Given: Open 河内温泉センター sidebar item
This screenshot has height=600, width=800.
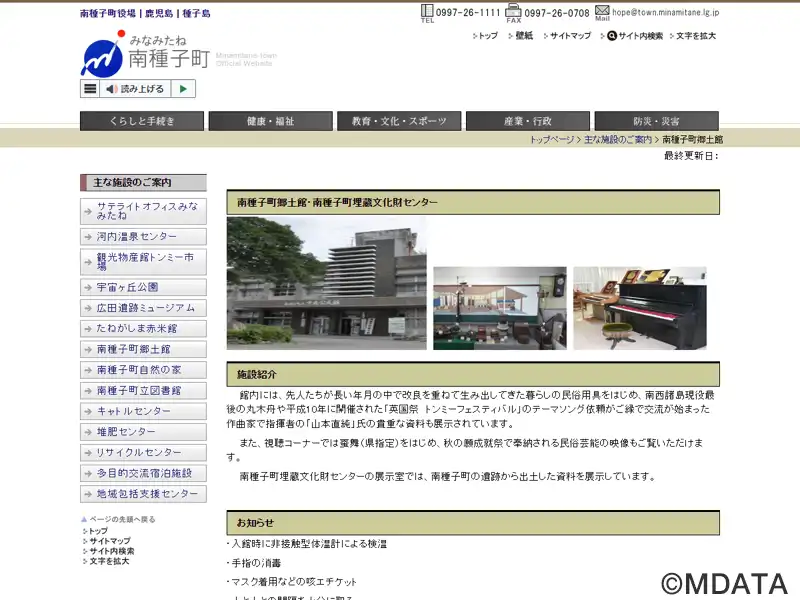Looking at the screenshot, I should tap(143, 237).
